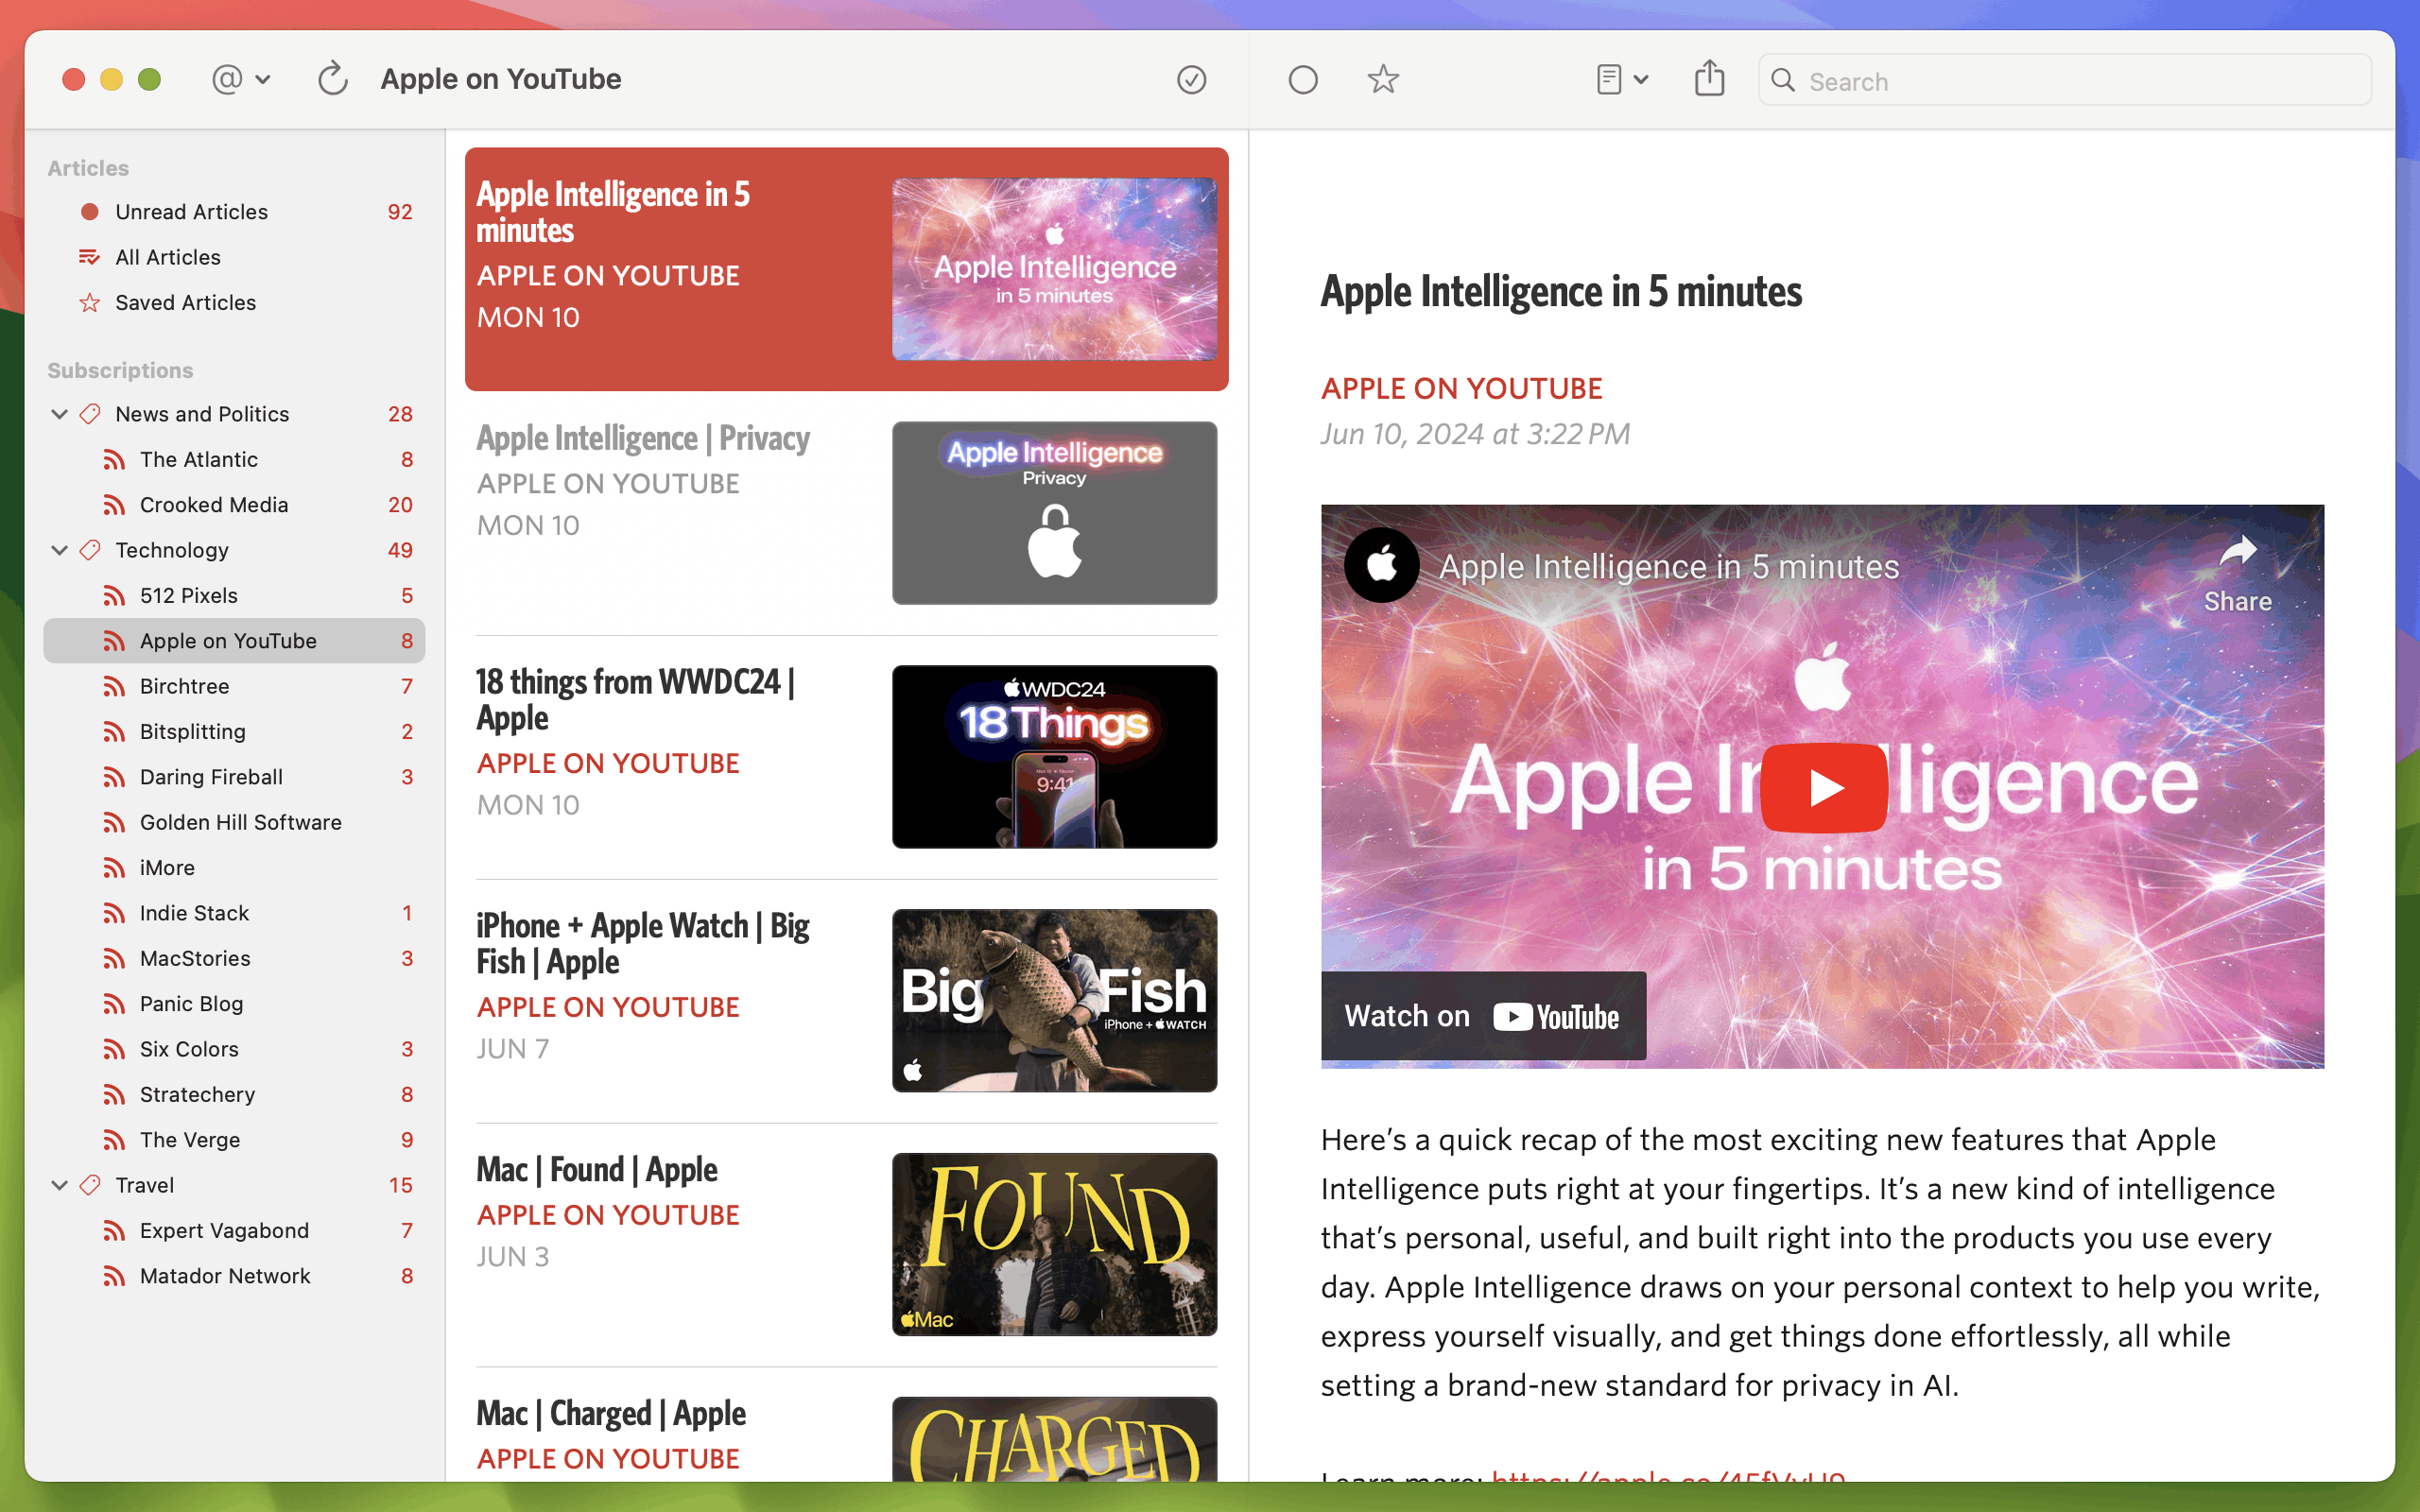Click the Big Fish thumbnail
Screen dimensions: 2420x1512
pyautogui.click(x=1054, y=1001)
